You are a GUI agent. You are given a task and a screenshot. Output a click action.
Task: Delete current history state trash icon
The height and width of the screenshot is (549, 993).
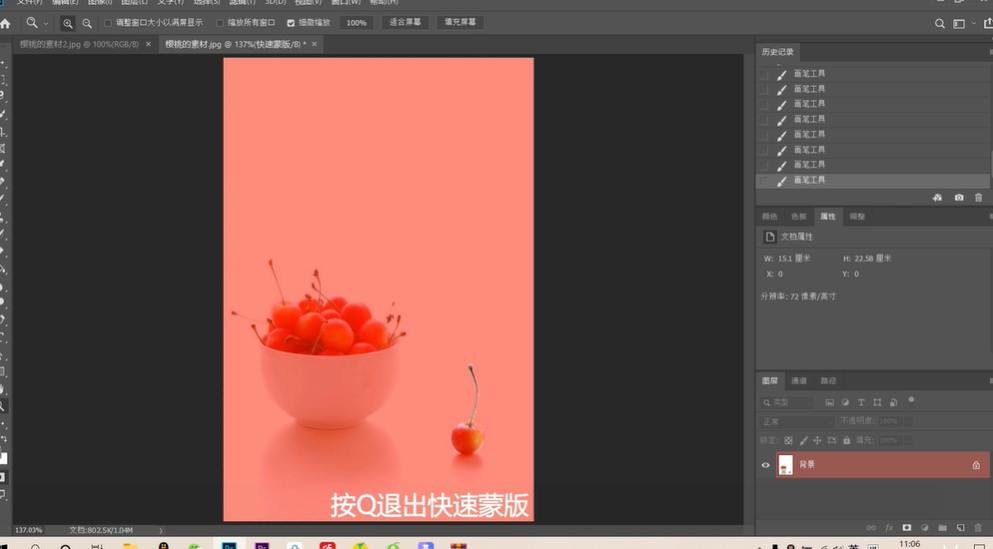pyautogui.click(x=978, y=198)
